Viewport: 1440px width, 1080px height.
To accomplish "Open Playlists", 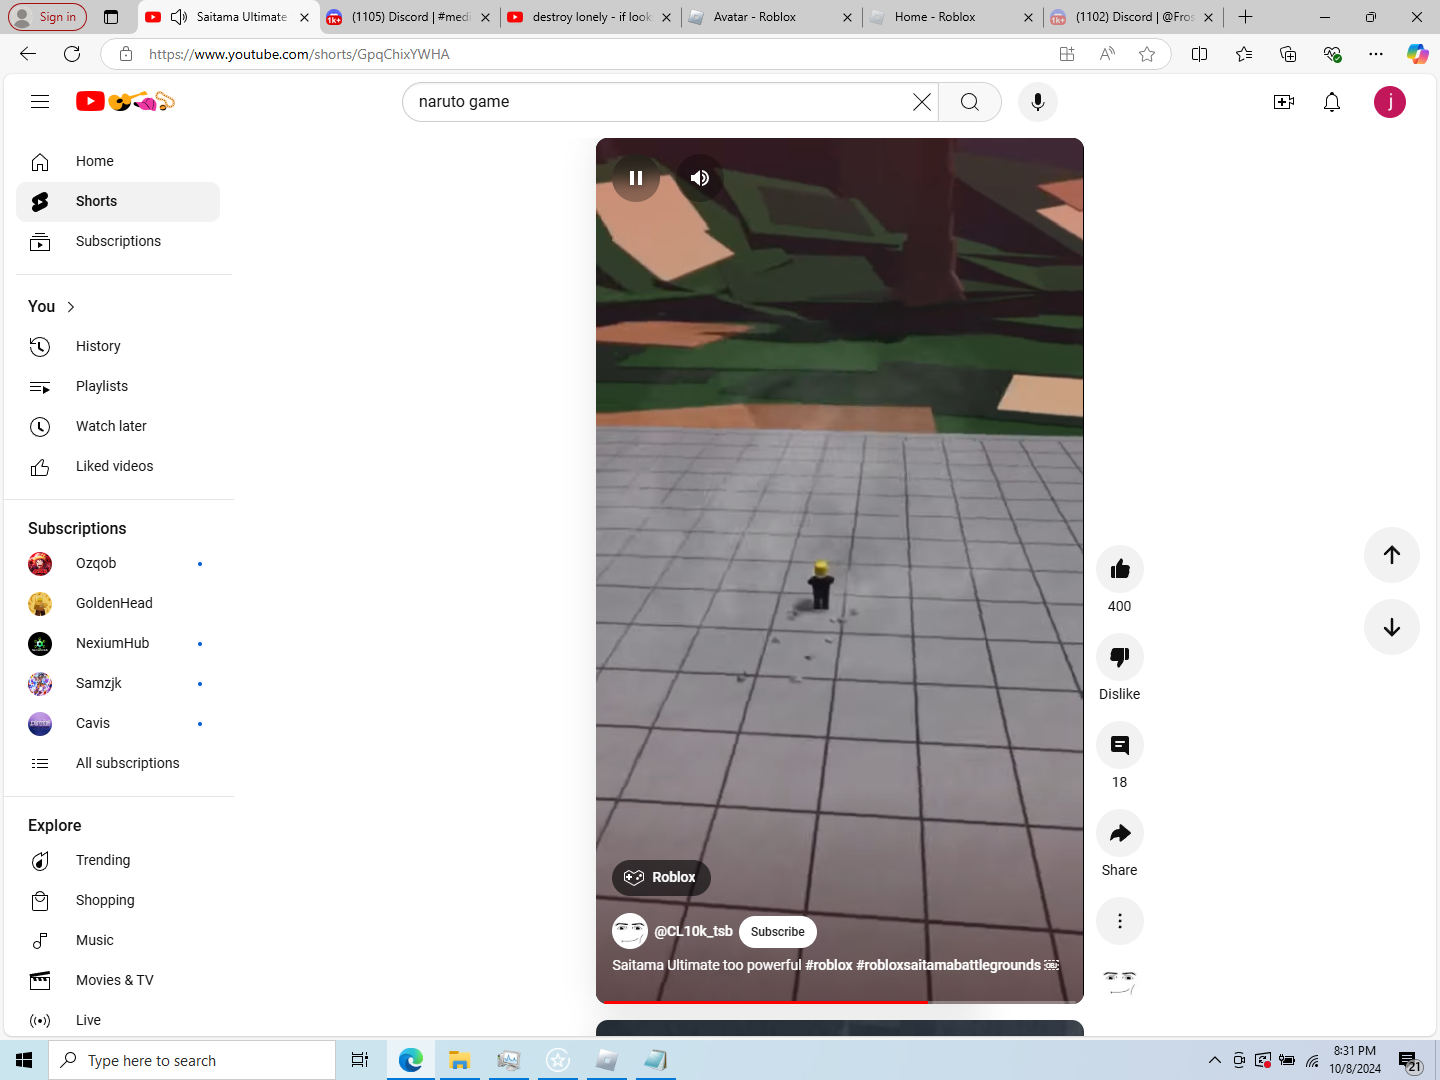I will [118, 386].
